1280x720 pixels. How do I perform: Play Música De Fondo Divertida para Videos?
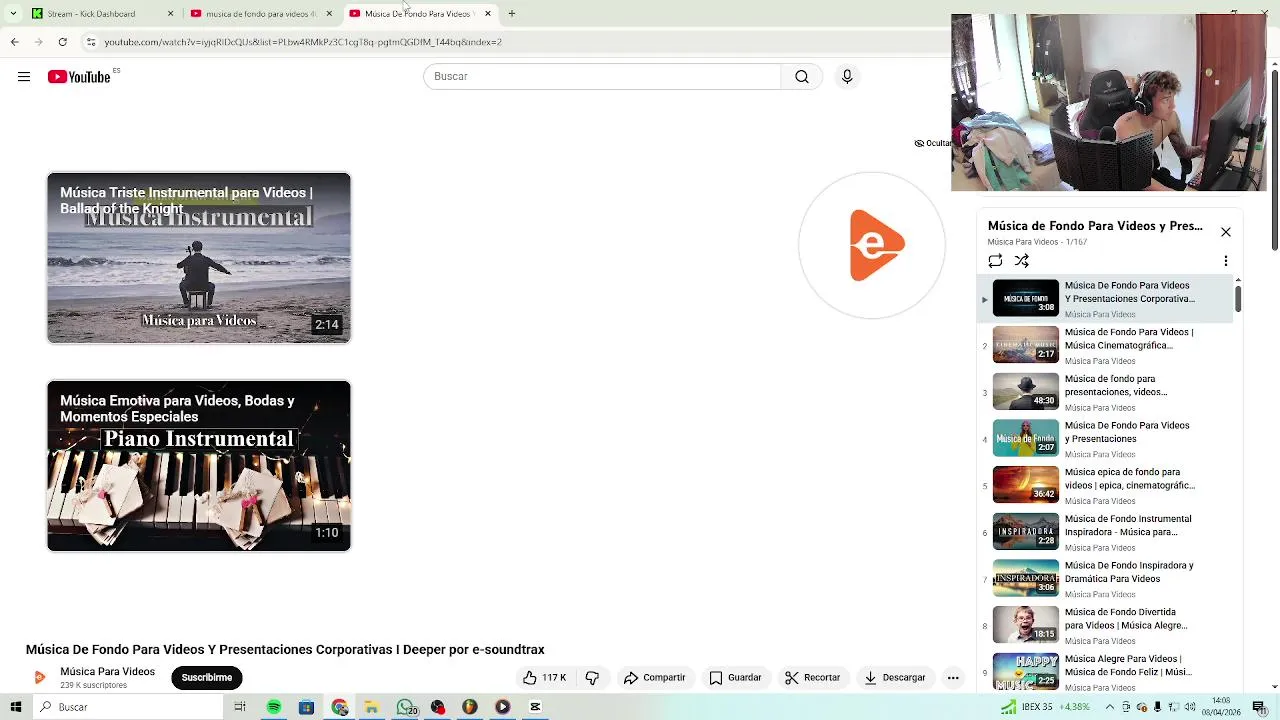(1105, 626)
